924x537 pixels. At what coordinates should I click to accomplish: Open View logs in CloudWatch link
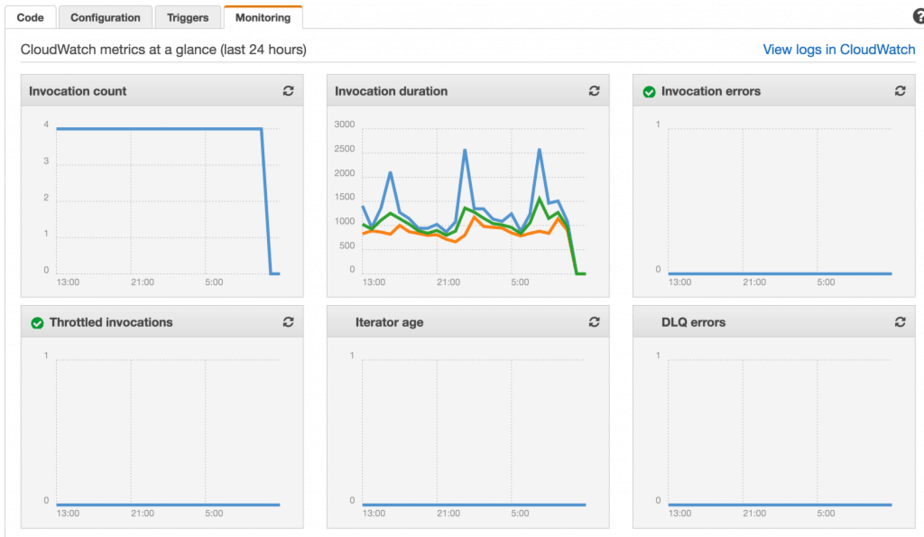(838, 49)
